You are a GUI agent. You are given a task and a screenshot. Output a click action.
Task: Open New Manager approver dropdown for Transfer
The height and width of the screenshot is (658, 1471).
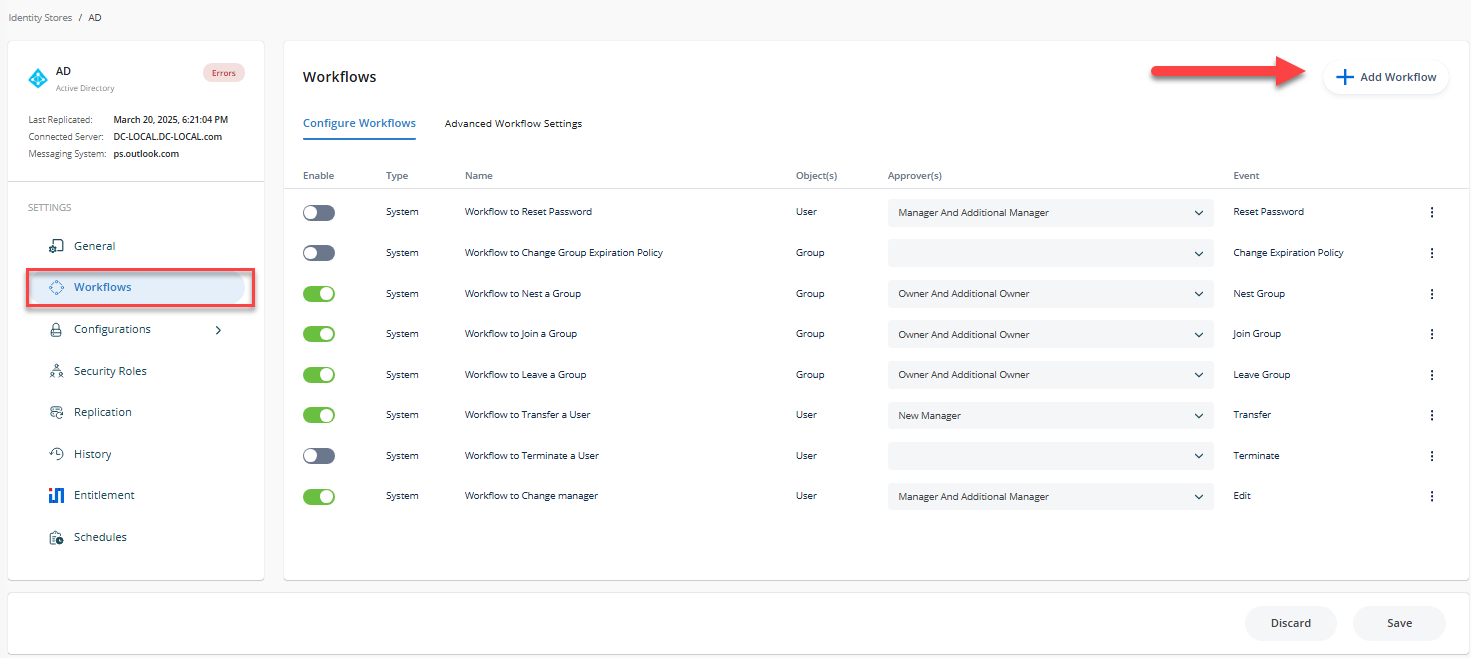pyautogui.click(x=1050, y=415)
